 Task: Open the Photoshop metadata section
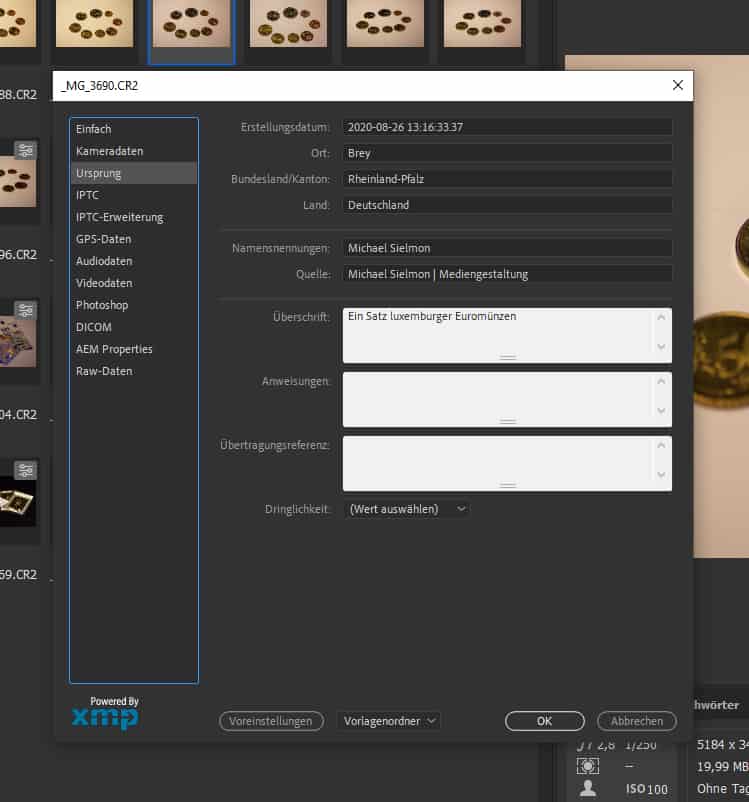pos(133,305)
